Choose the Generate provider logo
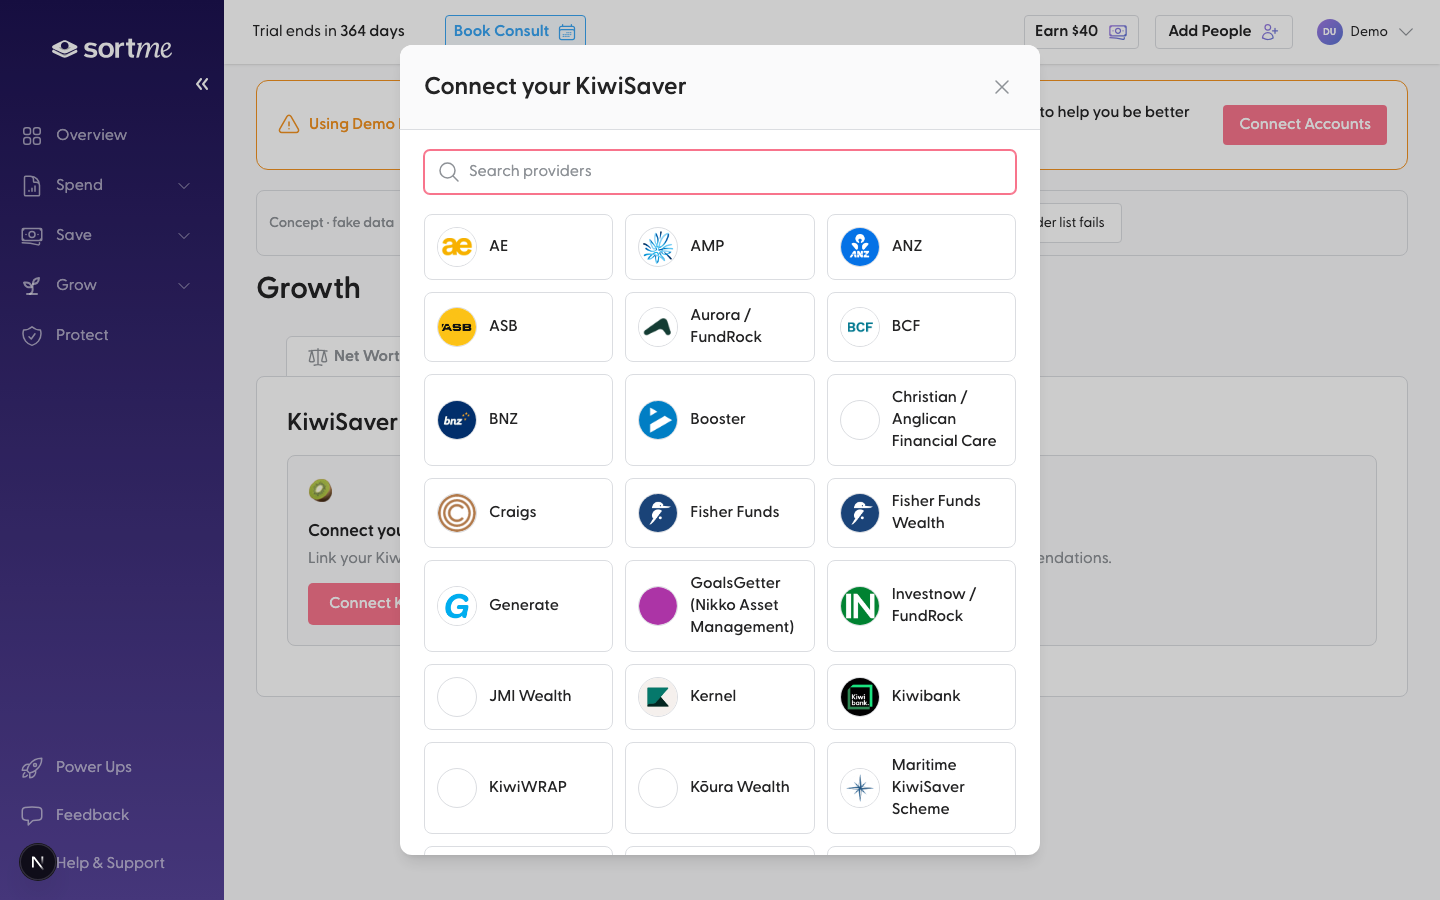 457,606
